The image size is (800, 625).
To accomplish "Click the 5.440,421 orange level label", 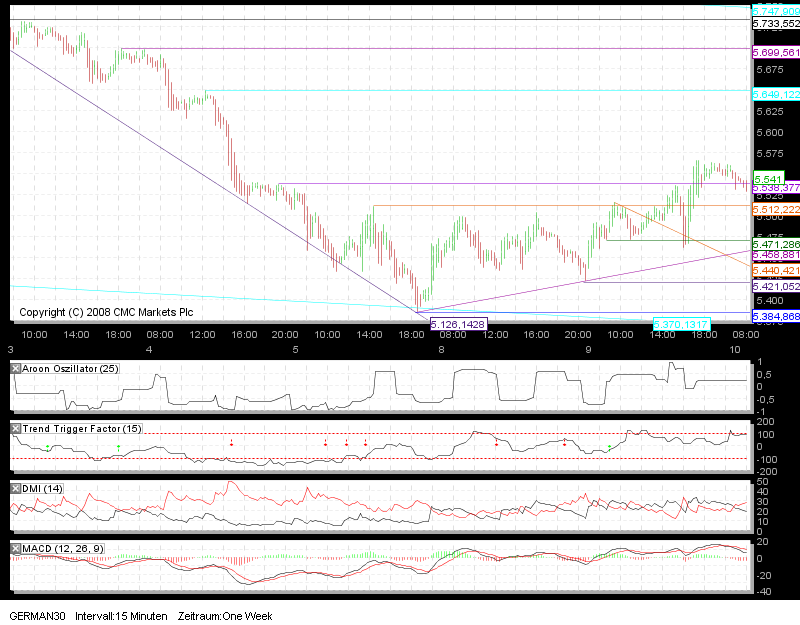I will point(776,270).
